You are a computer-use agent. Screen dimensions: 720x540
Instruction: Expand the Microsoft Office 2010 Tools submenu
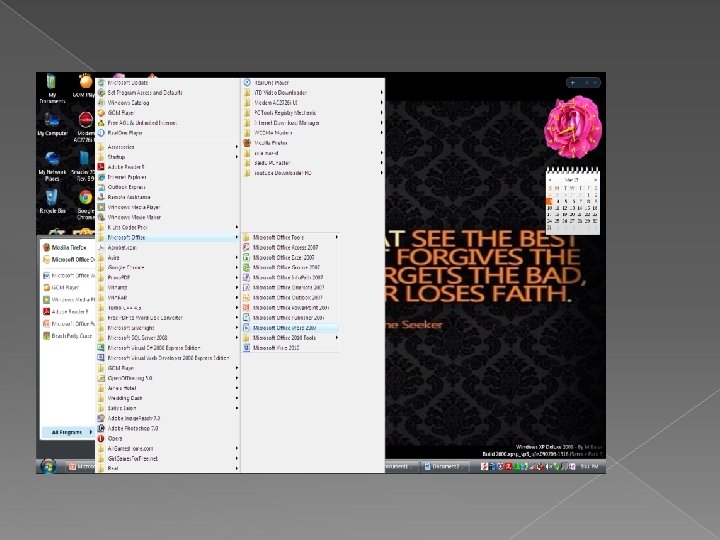click(x=290, y=338)
